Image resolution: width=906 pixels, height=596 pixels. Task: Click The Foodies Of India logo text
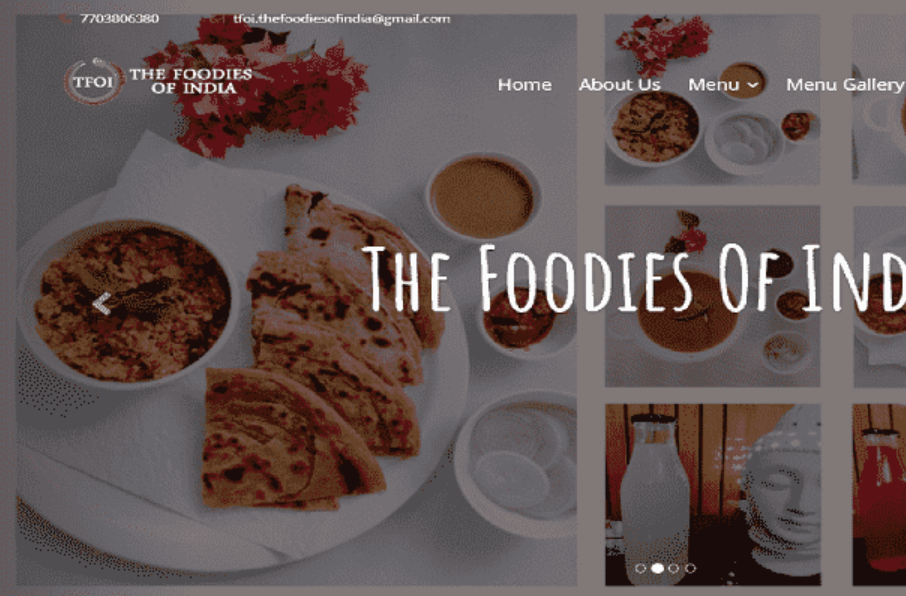[x=191, y=81]
